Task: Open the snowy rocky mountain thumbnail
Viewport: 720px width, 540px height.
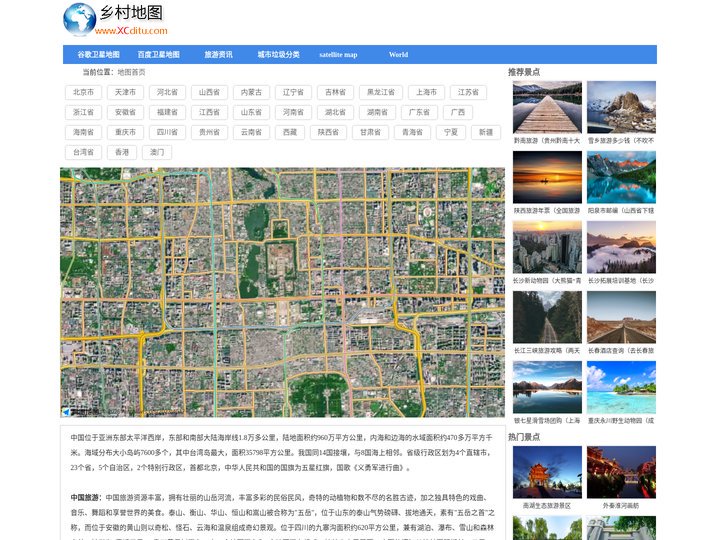Action: 621,107
